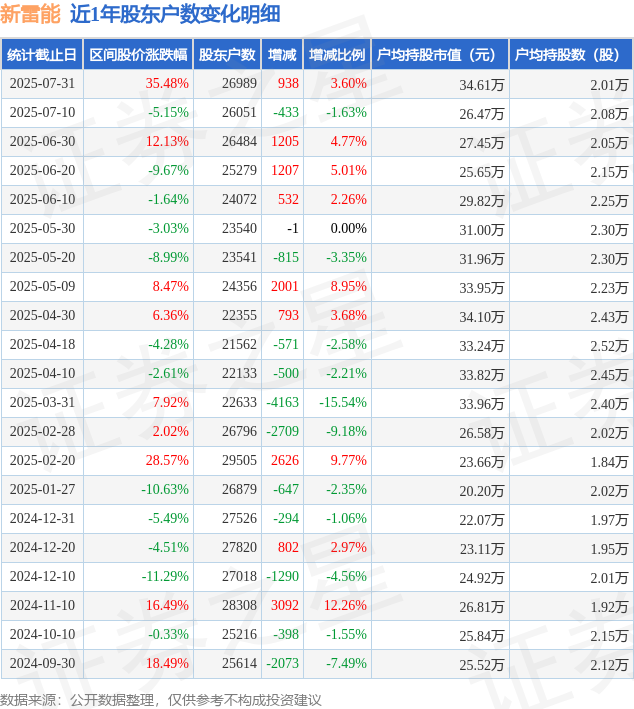Screen dimensions: 634x709
Task: Select the date cell 2025-06-30
Action: pos(43,142)
